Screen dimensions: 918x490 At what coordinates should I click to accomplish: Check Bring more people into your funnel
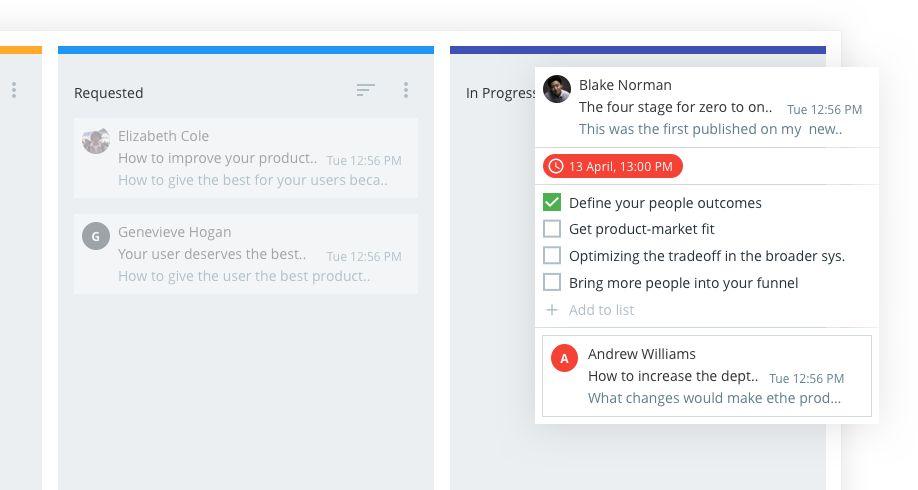click(x=552, y=283)
